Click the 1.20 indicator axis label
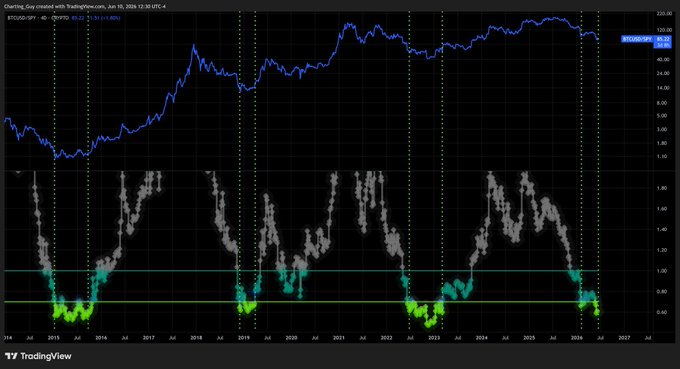 pyautogui.click(x=662, y=250)
